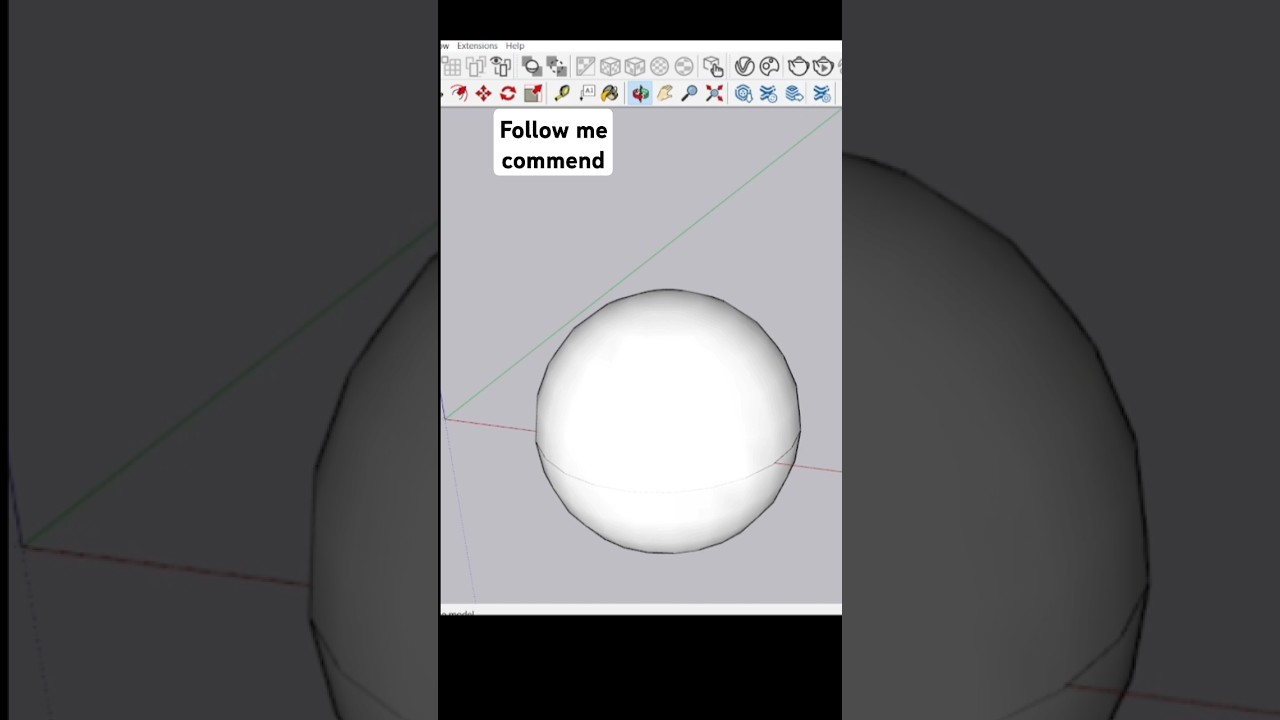Click the blue hexagon download icon
Viewport: 1280px width, 720px height.
pyautogui.click(x=743, y=93)
